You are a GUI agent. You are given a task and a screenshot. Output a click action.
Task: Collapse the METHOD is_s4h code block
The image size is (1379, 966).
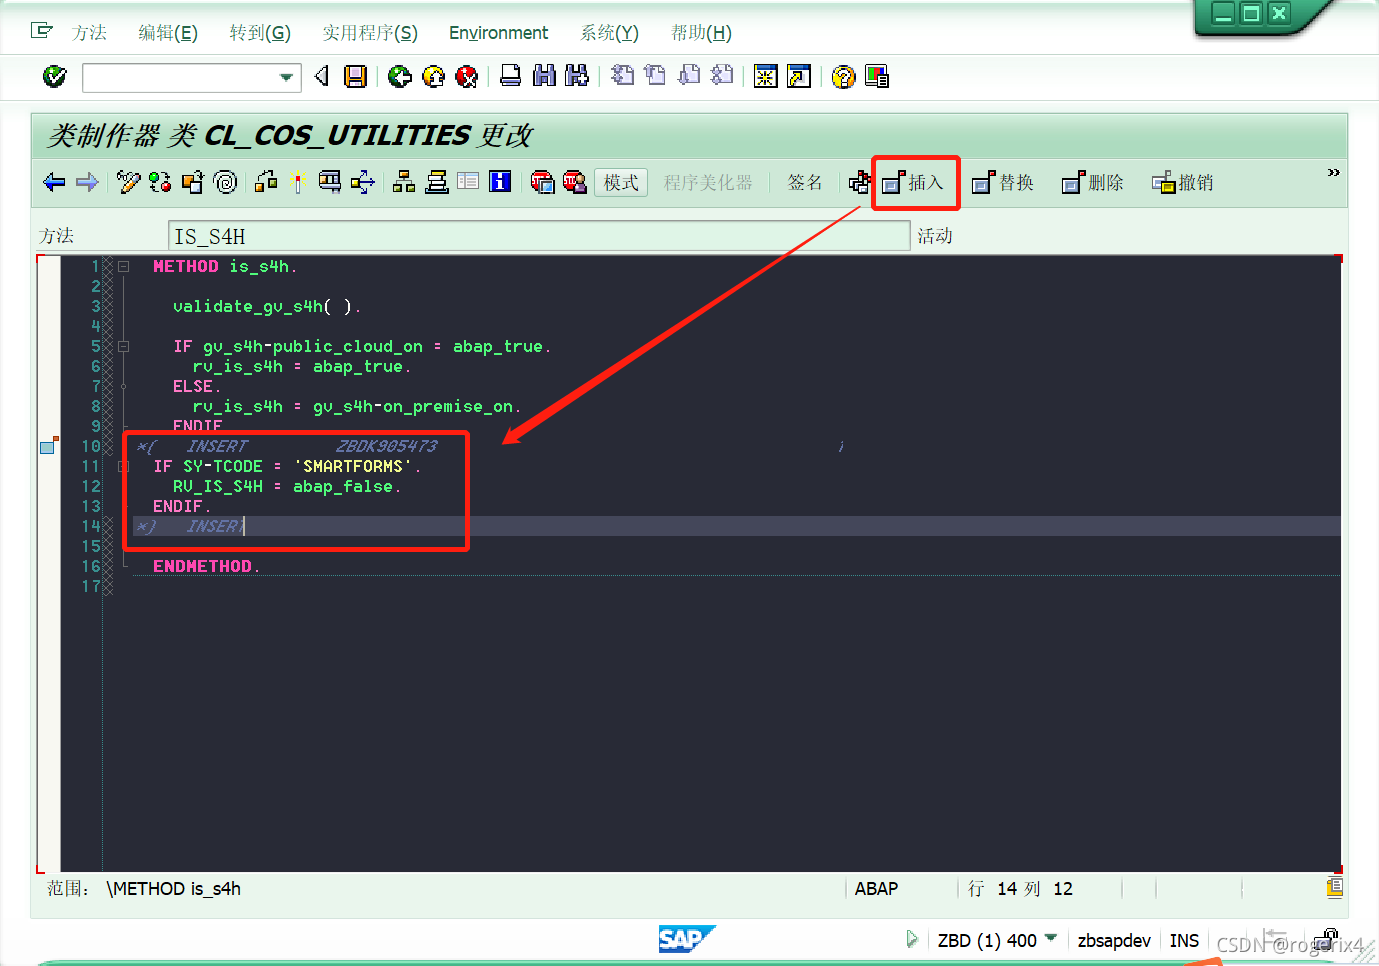[x=124, y=267]
